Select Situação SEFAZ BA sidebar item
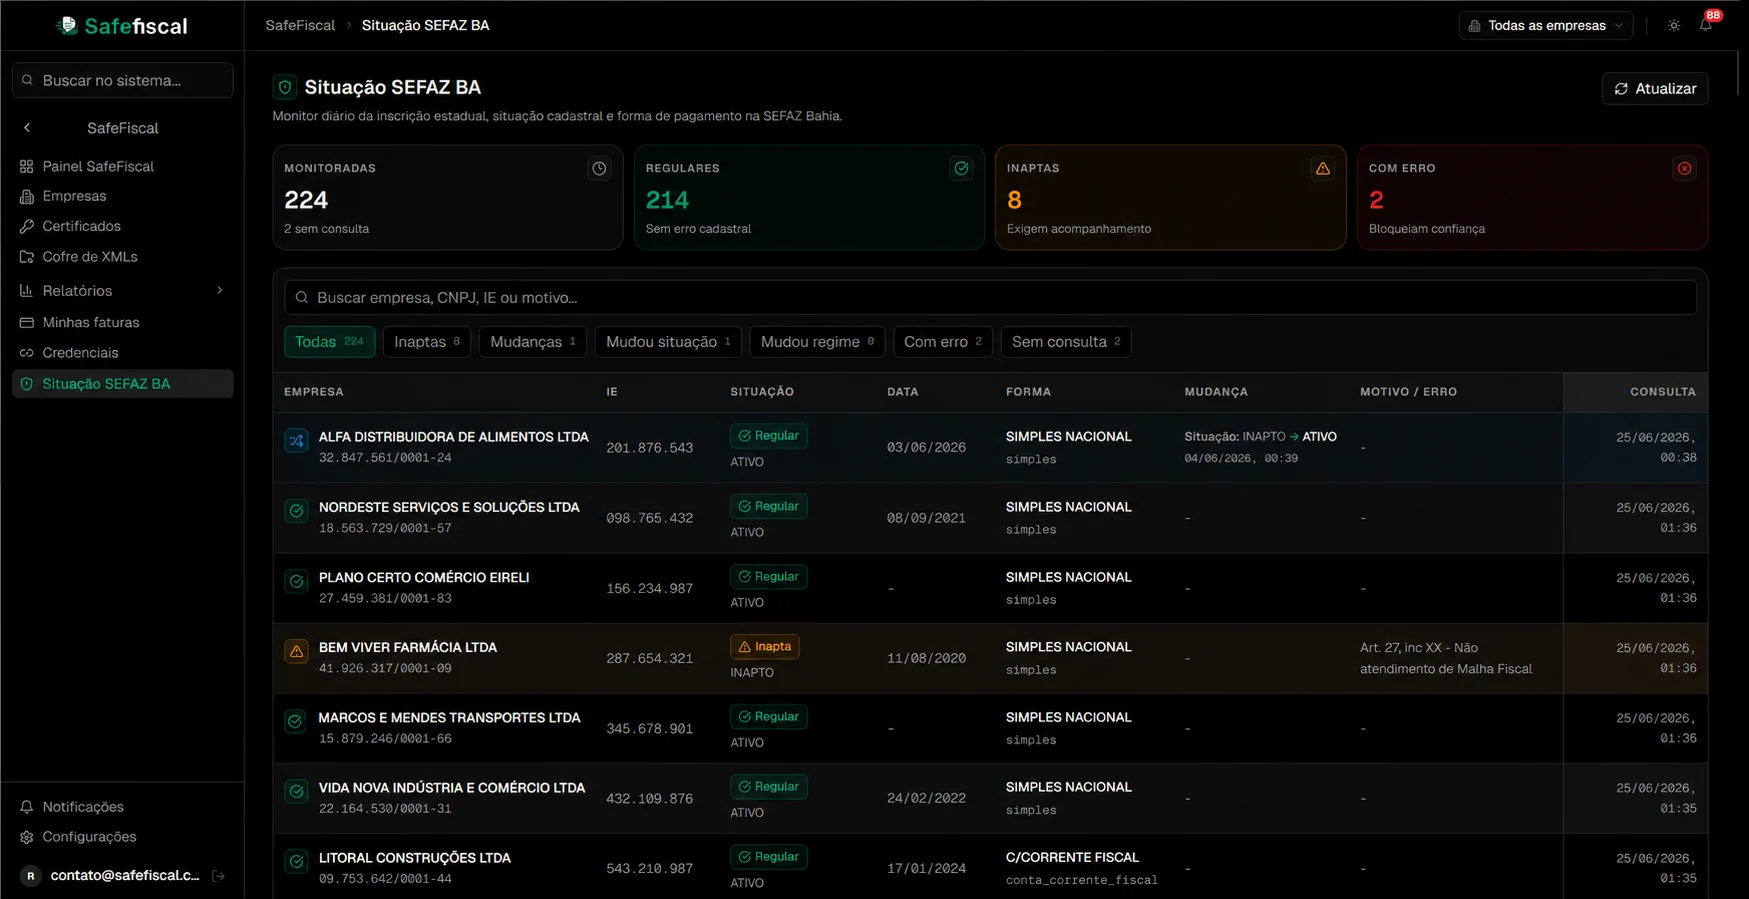Viewport: 1749px width, 899px height. tap(122, 384)
